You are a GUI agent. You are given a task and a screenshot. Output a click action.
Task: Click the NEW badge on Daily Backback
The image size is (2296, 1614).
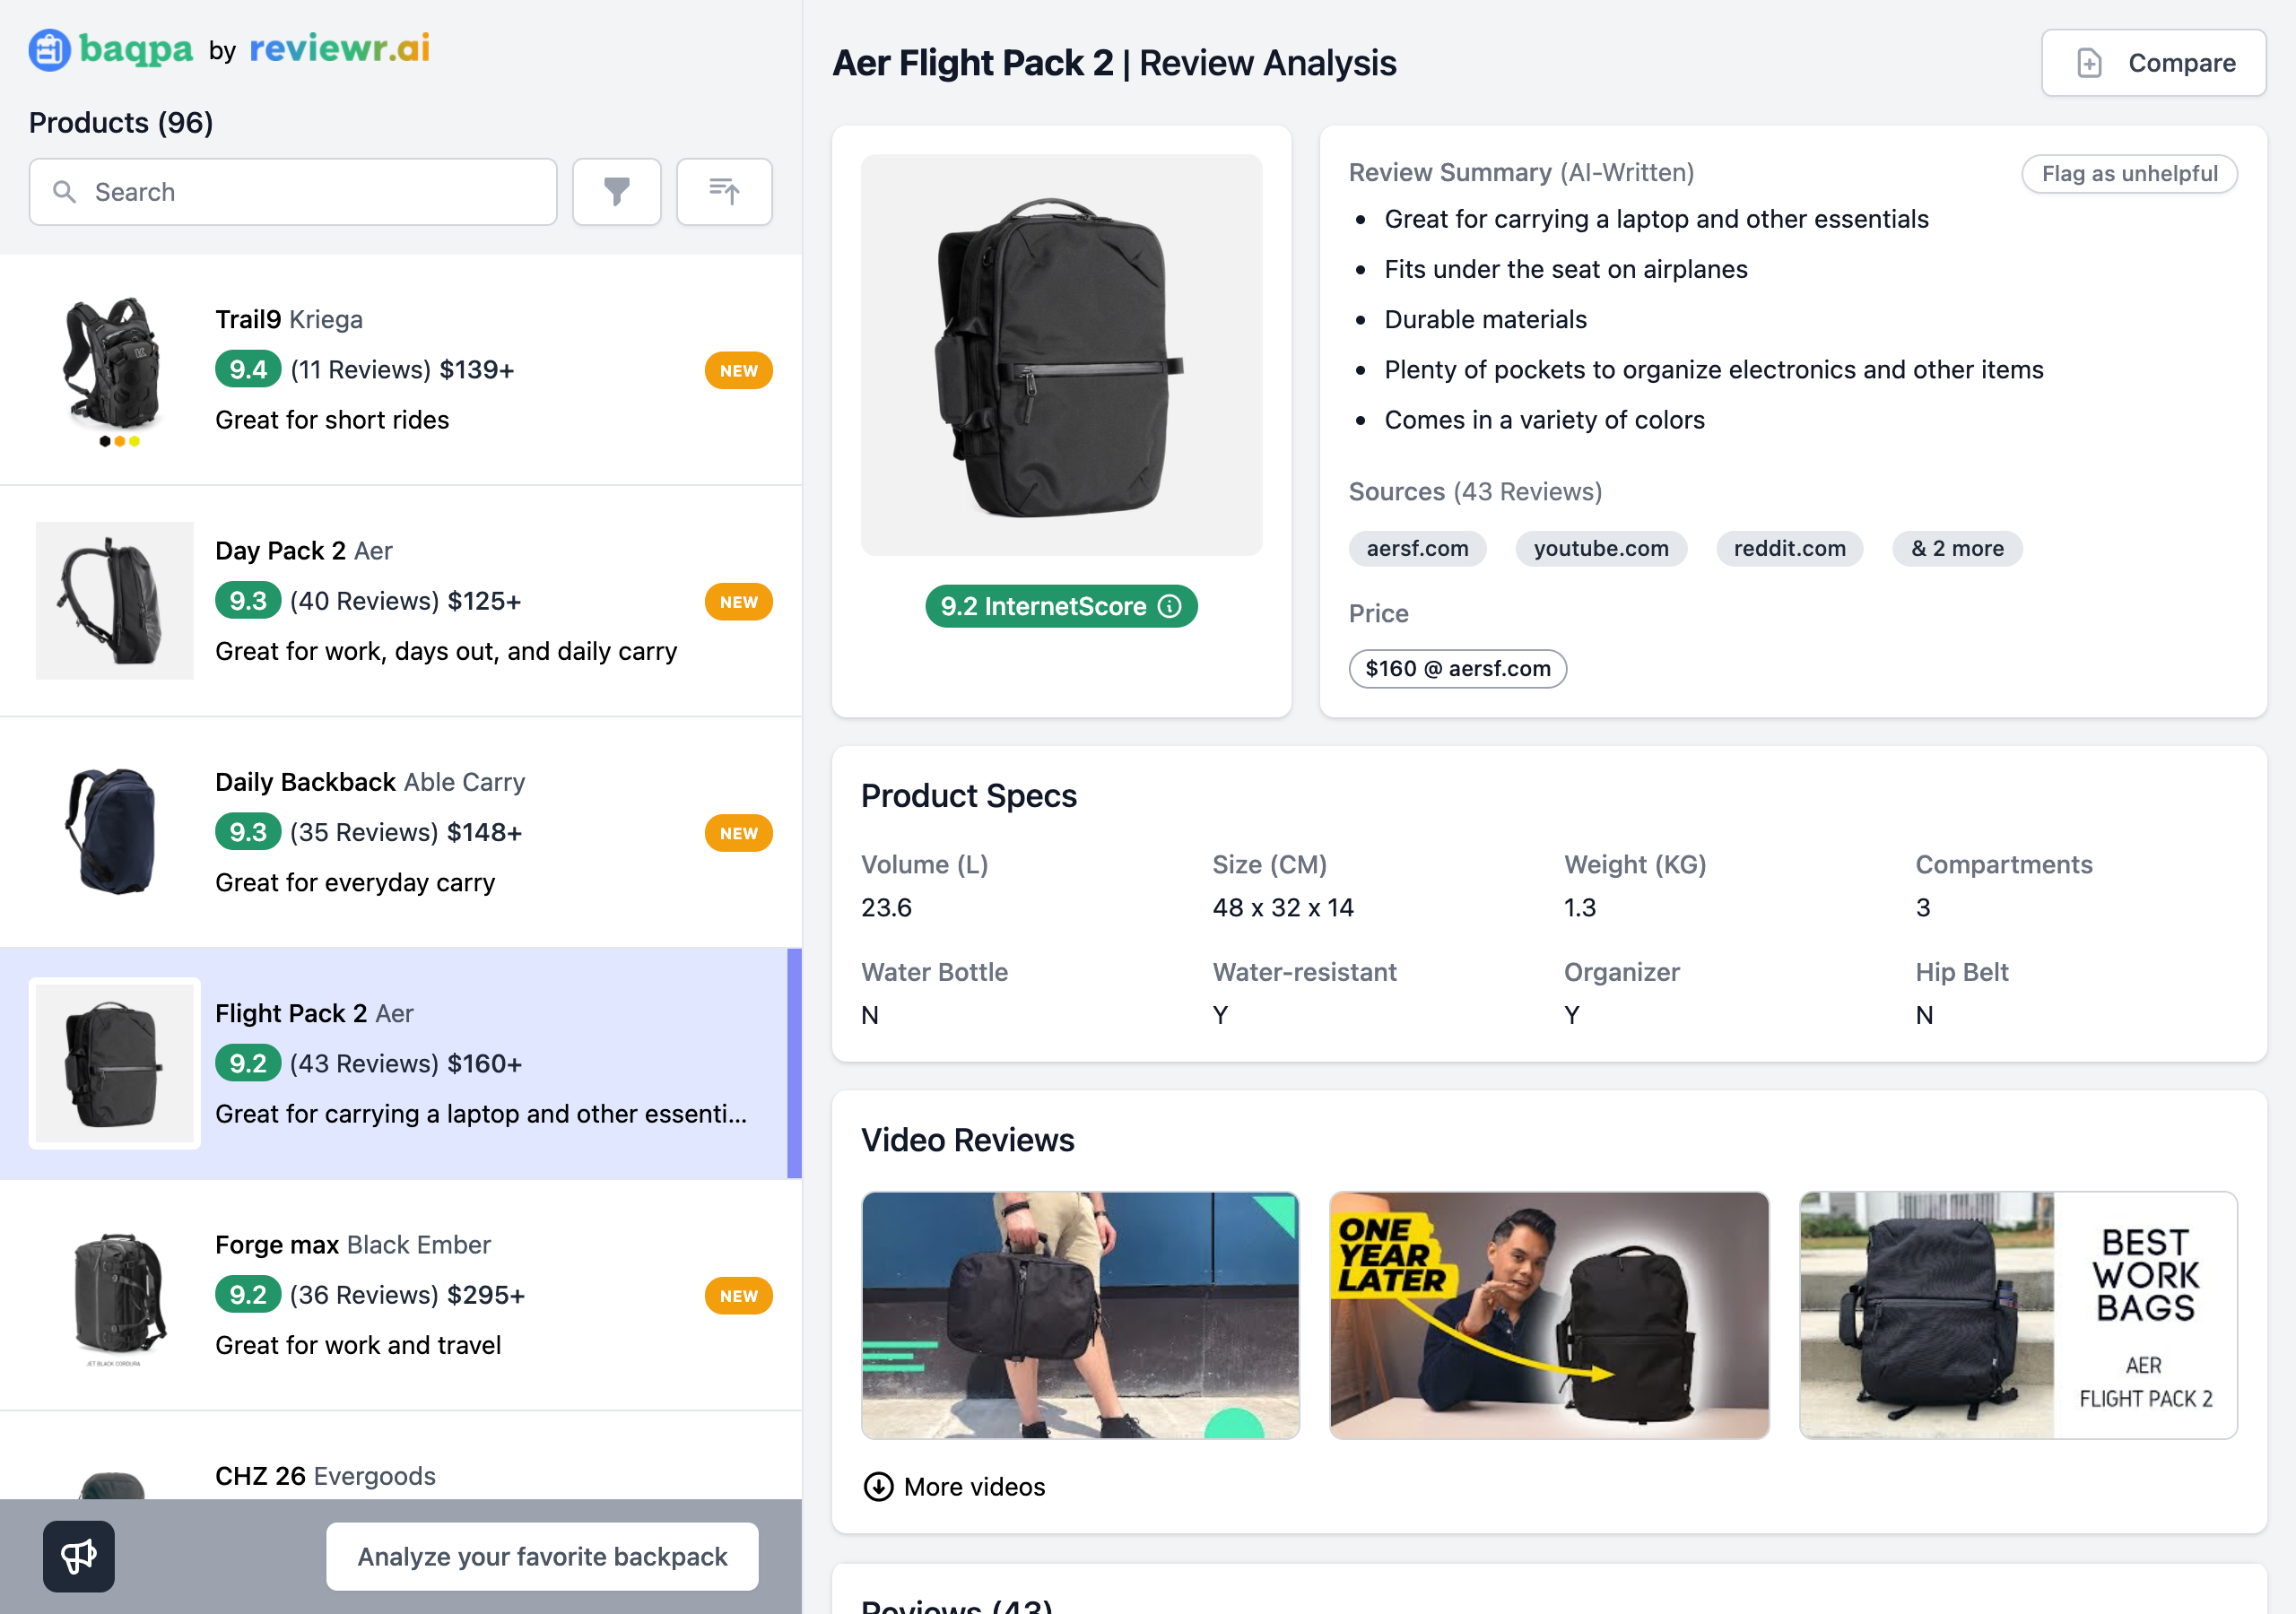point(738,832)
